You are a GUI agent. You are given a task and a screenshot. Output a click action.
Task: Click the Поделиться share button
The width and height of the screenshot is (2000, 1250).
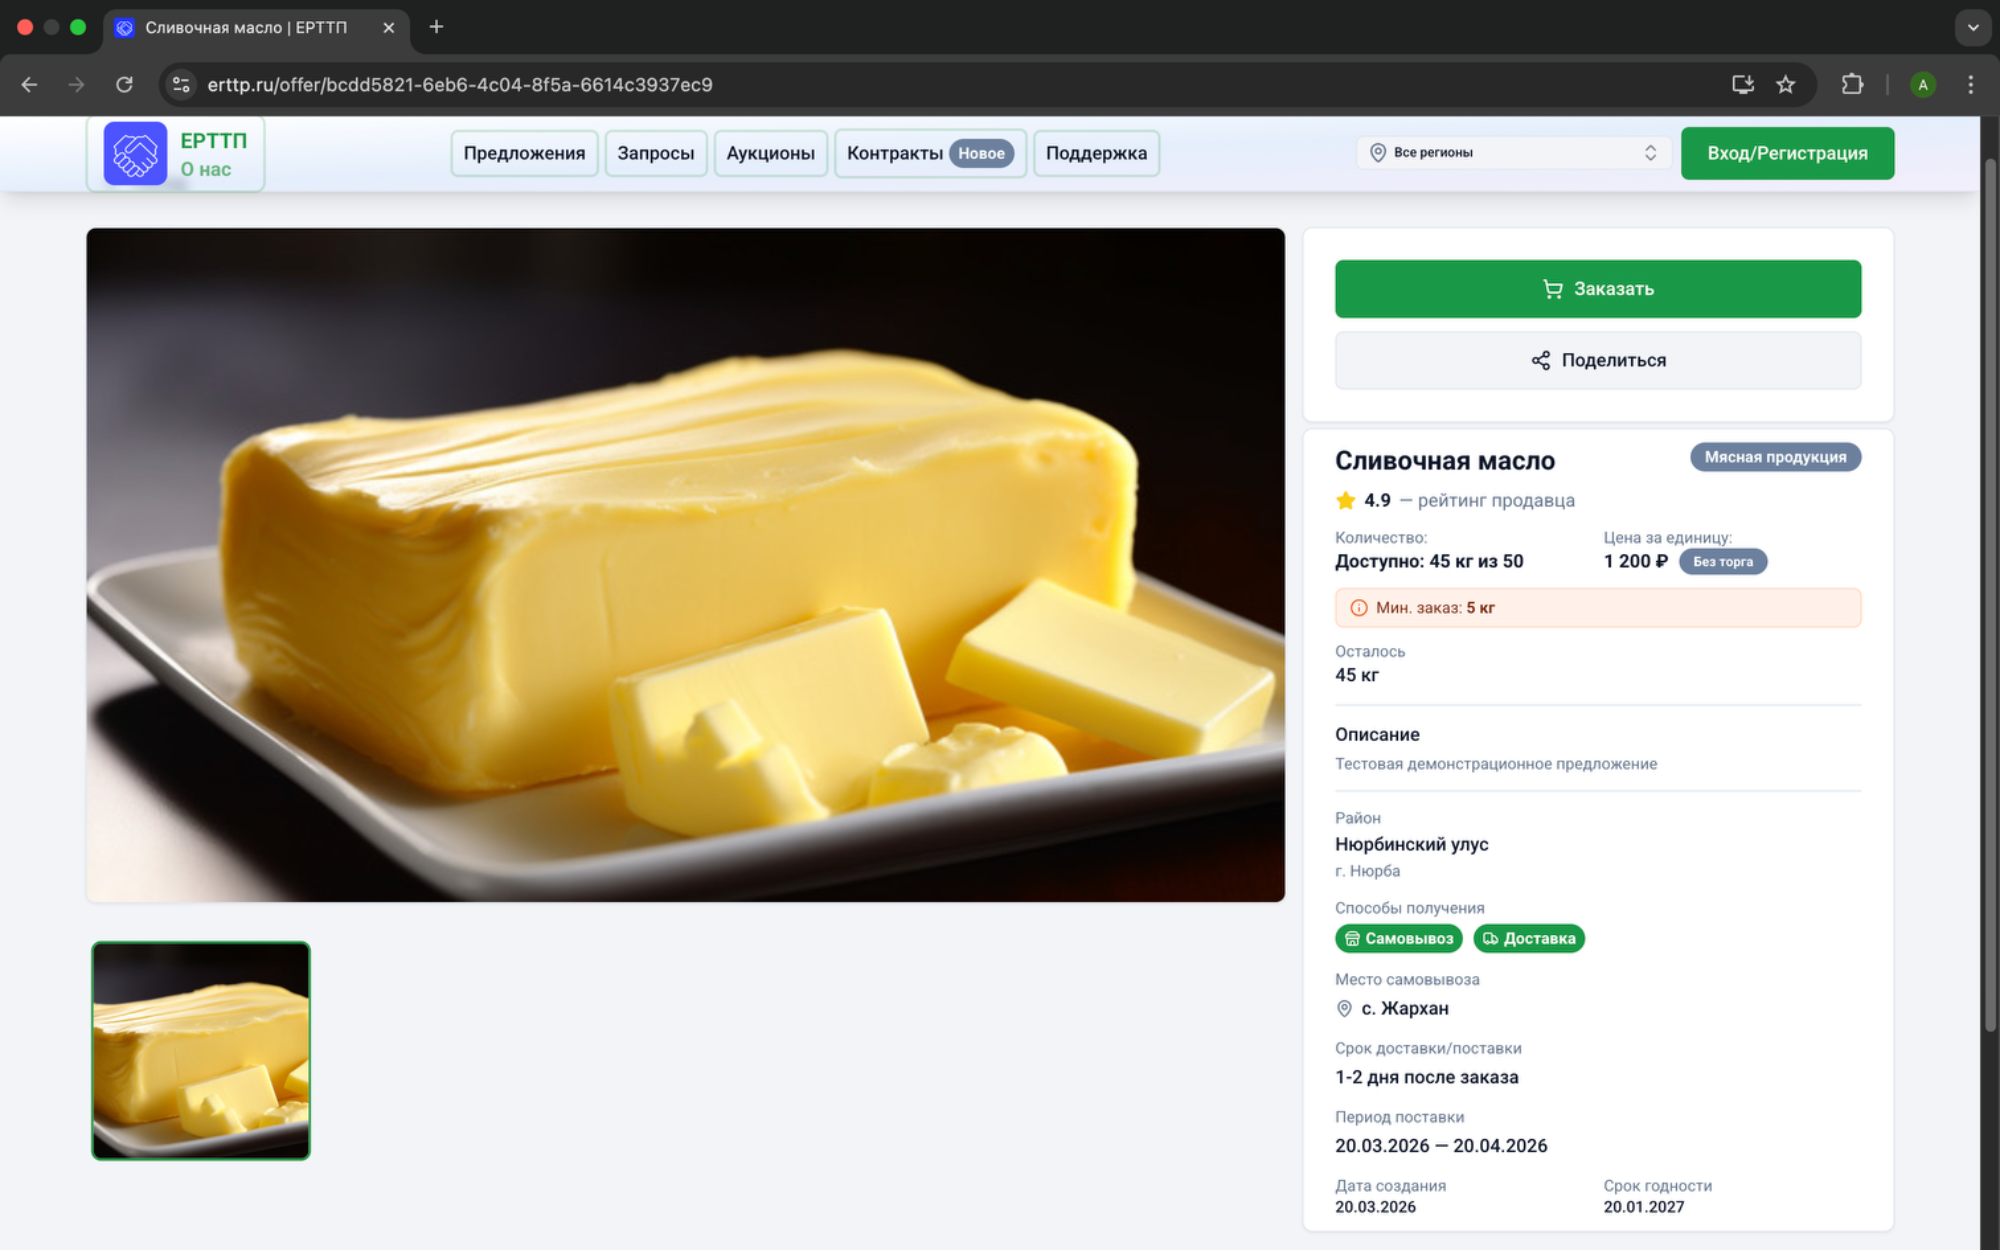click(x=1597, y=360)
